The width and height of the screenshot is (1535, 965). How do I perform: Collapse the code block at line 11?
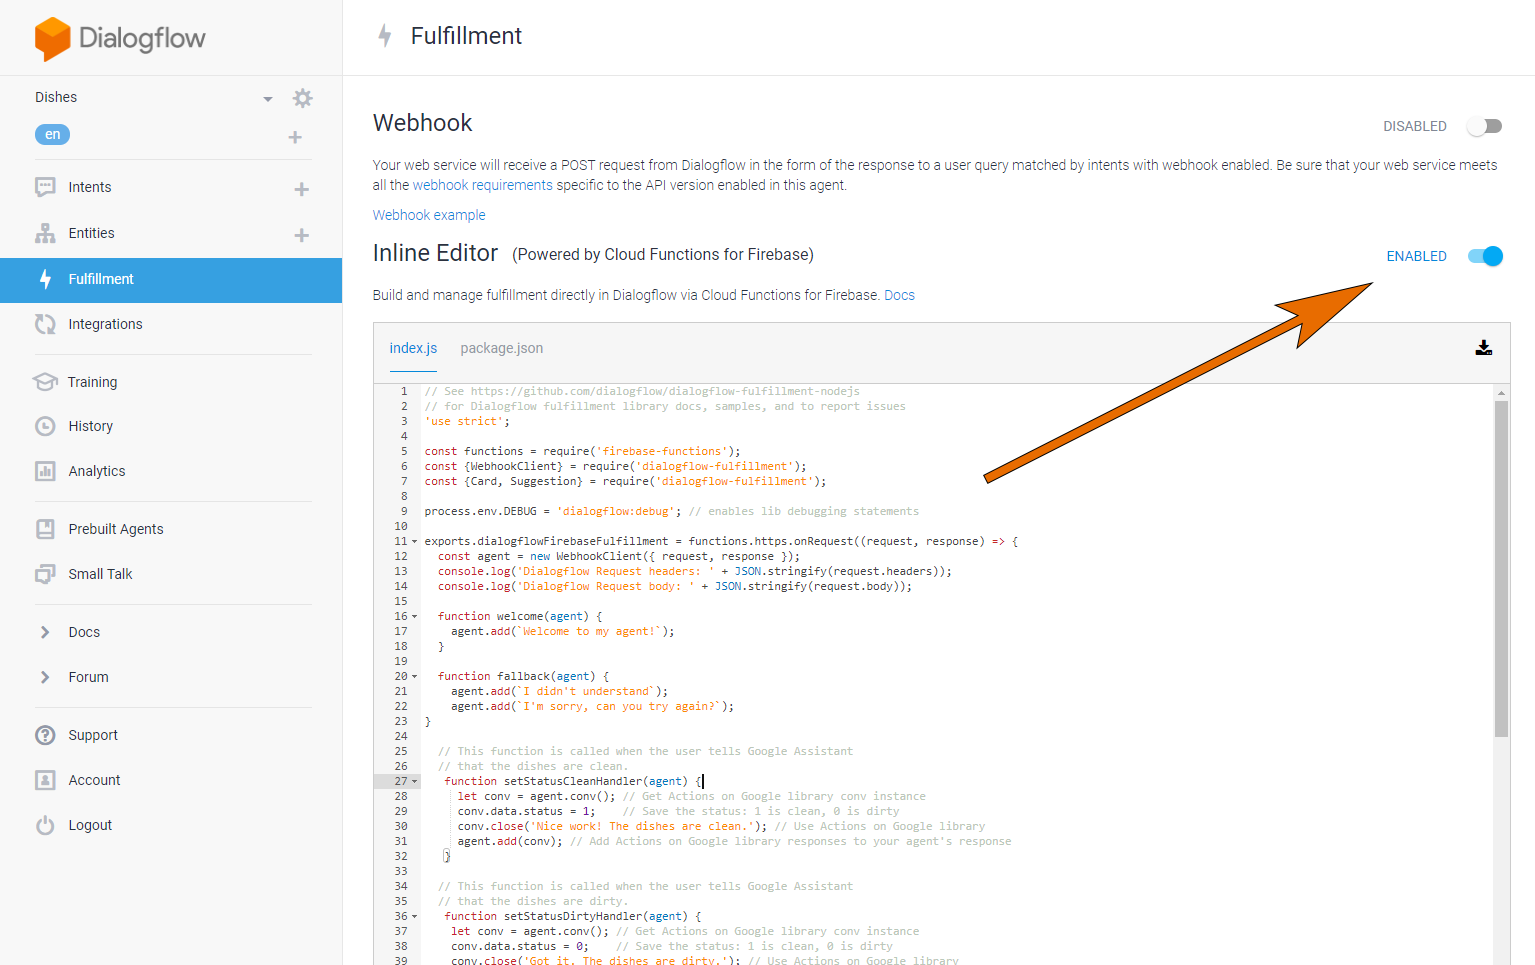(x=413, y=541)
